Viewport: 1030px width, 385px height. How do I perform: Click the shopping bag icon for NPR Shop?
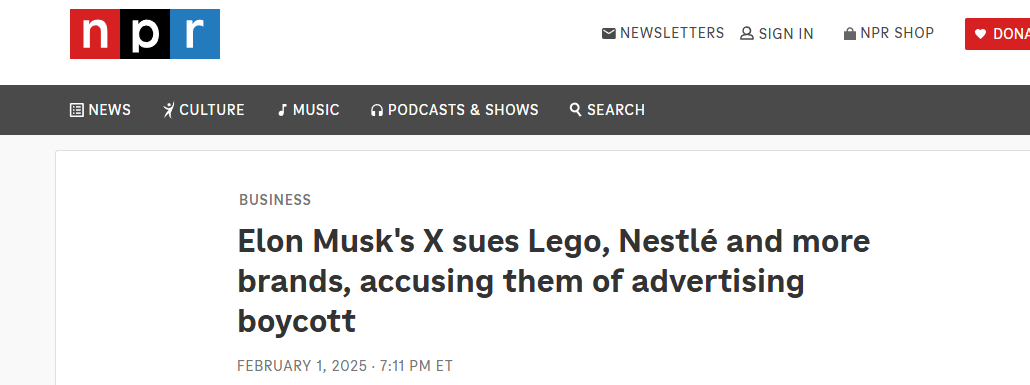(x=850, y=34)
